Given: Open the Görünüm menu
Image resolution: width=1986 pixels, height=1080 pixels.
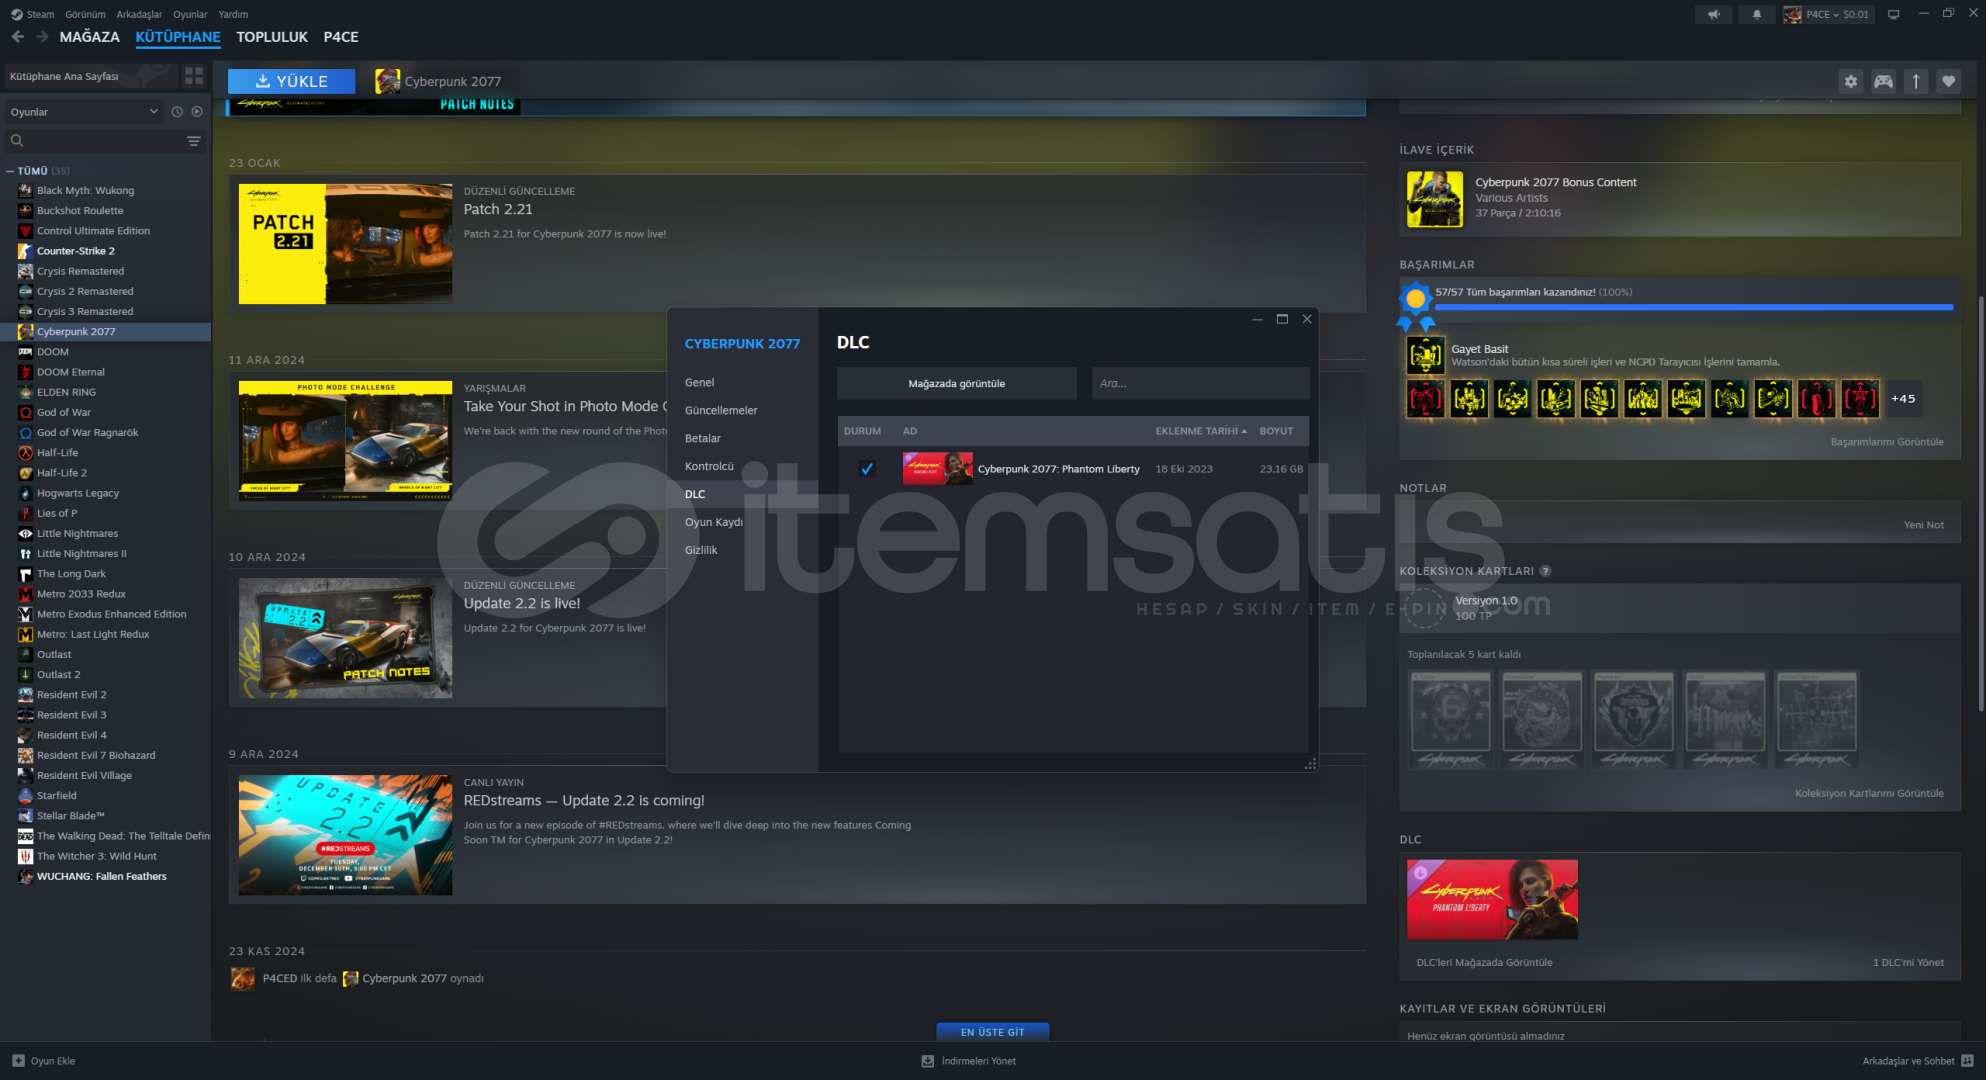Looking at the screenshot, I should (85, 14).
